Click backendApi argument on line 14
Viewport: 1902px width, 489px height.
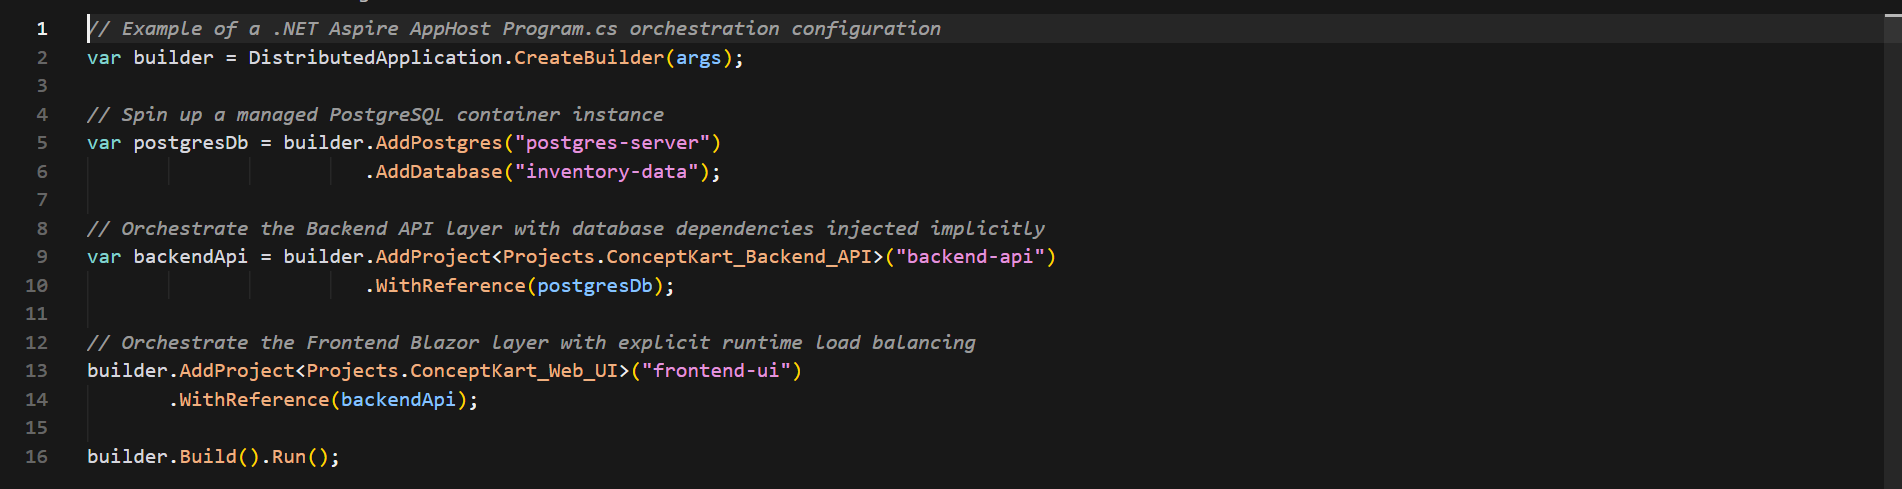click(398, 400)
